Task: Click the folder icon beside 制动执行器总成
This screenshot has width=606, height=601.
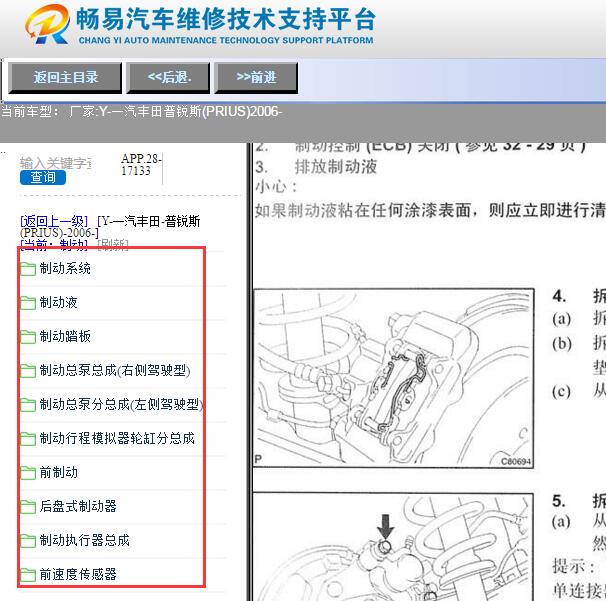Action: pyautogui.click(x=28, y=541)
